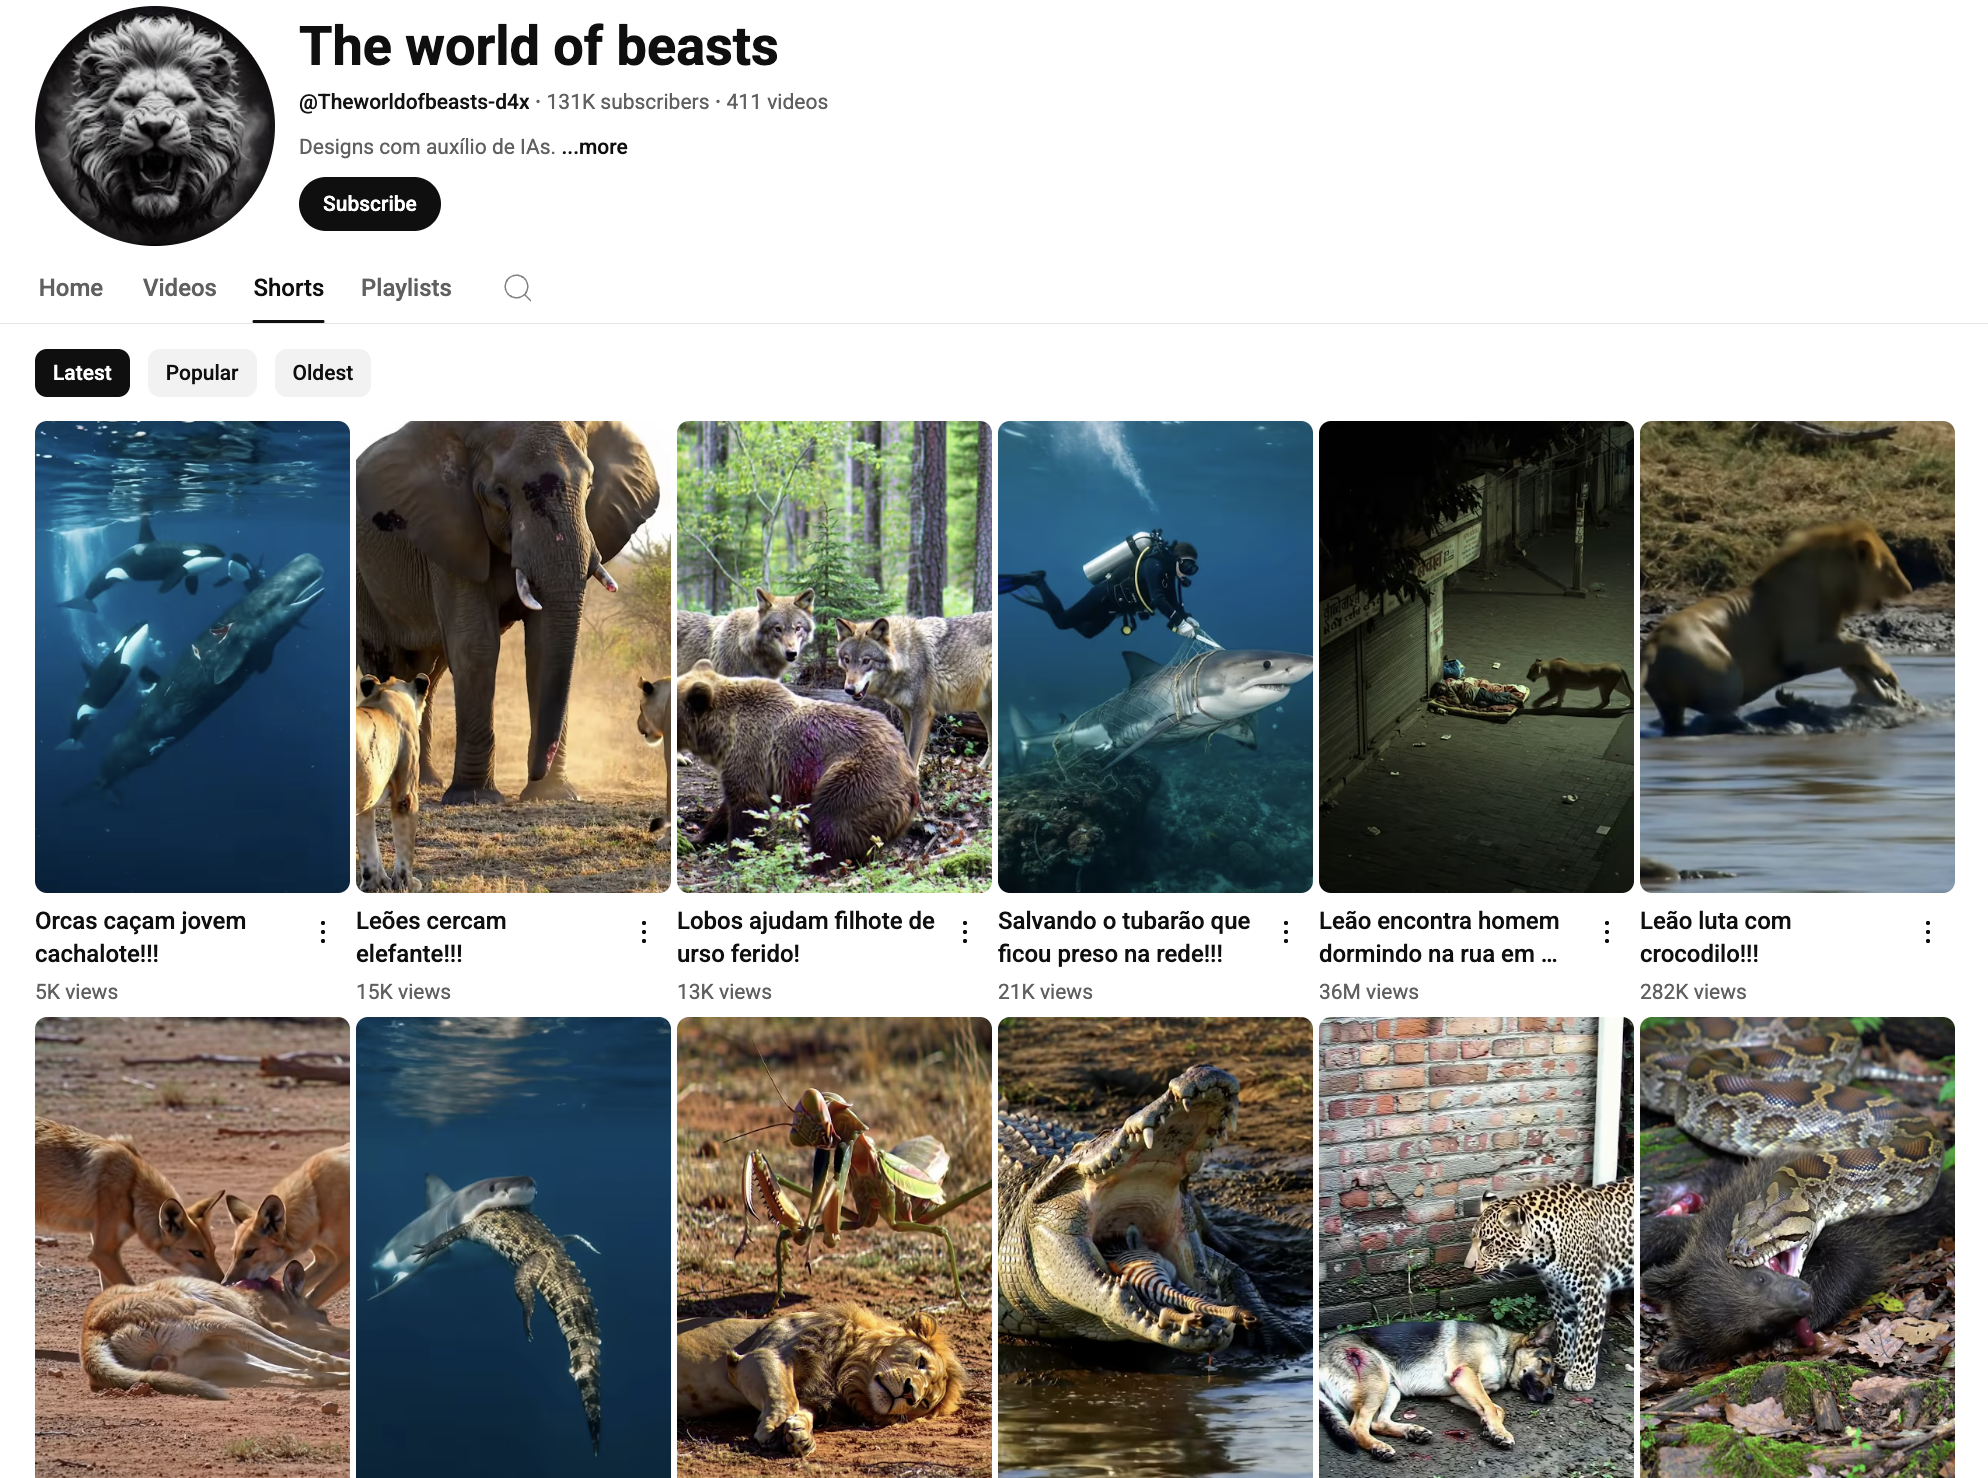Open options menu for Lobos ajudam filhote short
Screen dimensions: 1988x1478
click(x=965, y=932)
